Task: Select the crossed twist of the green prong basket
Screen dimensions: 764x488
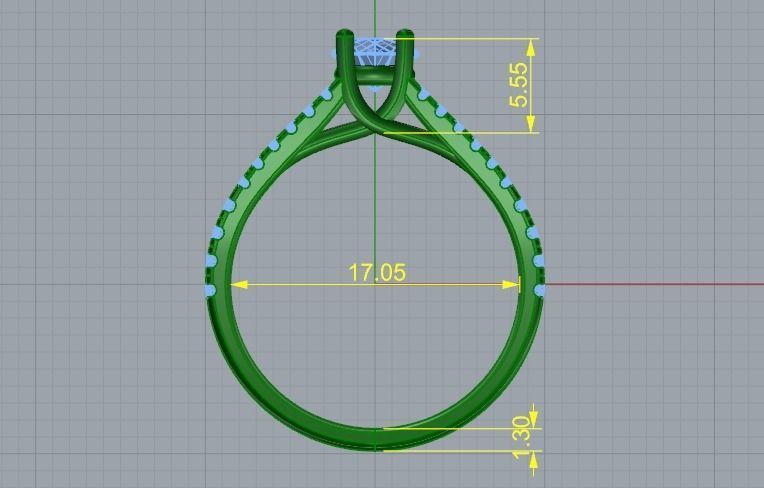Action: [375, 121]
